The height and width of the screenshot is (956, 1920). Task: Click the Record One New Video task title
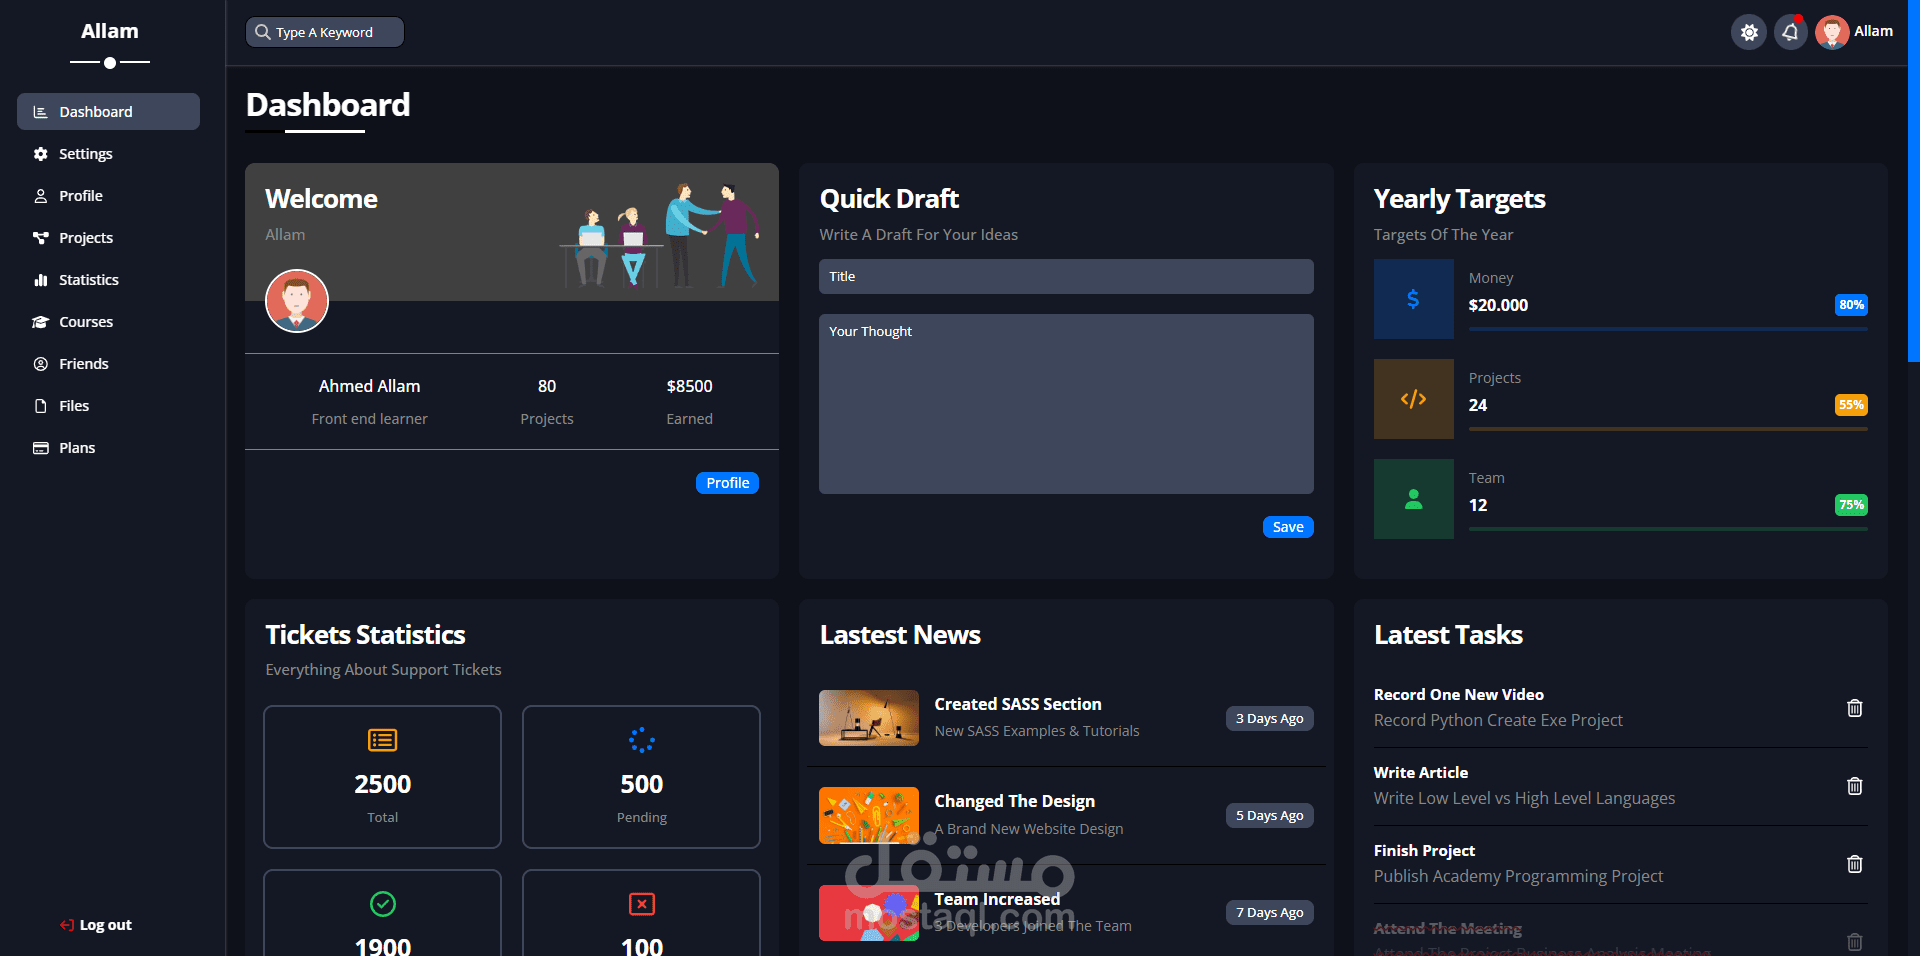[x=1459, y=694]
